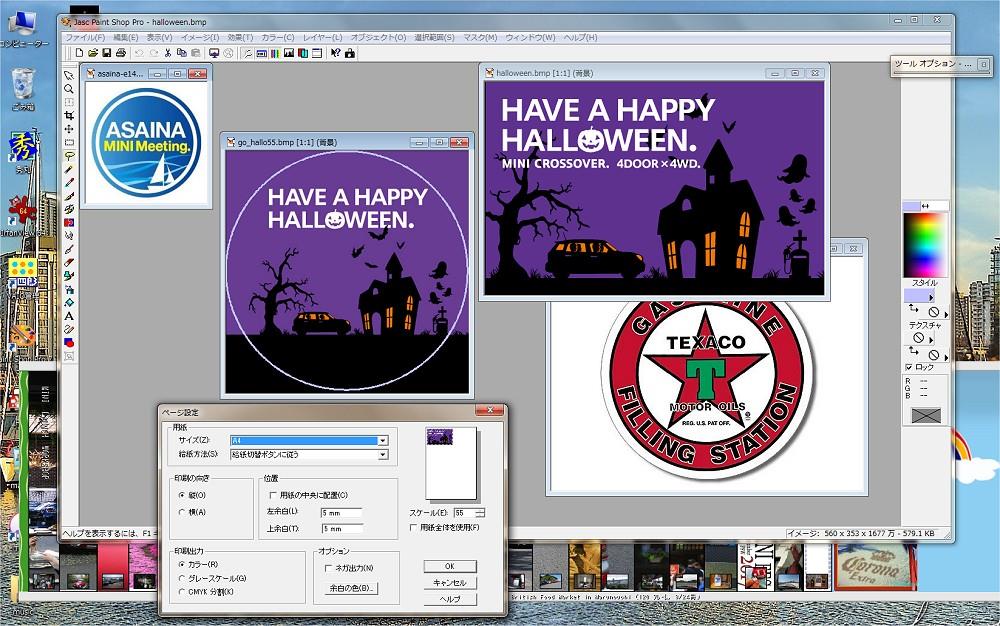Click ヘルプ button in page setup dialog
1000x626 pixels.
click(x=450, y=599)
